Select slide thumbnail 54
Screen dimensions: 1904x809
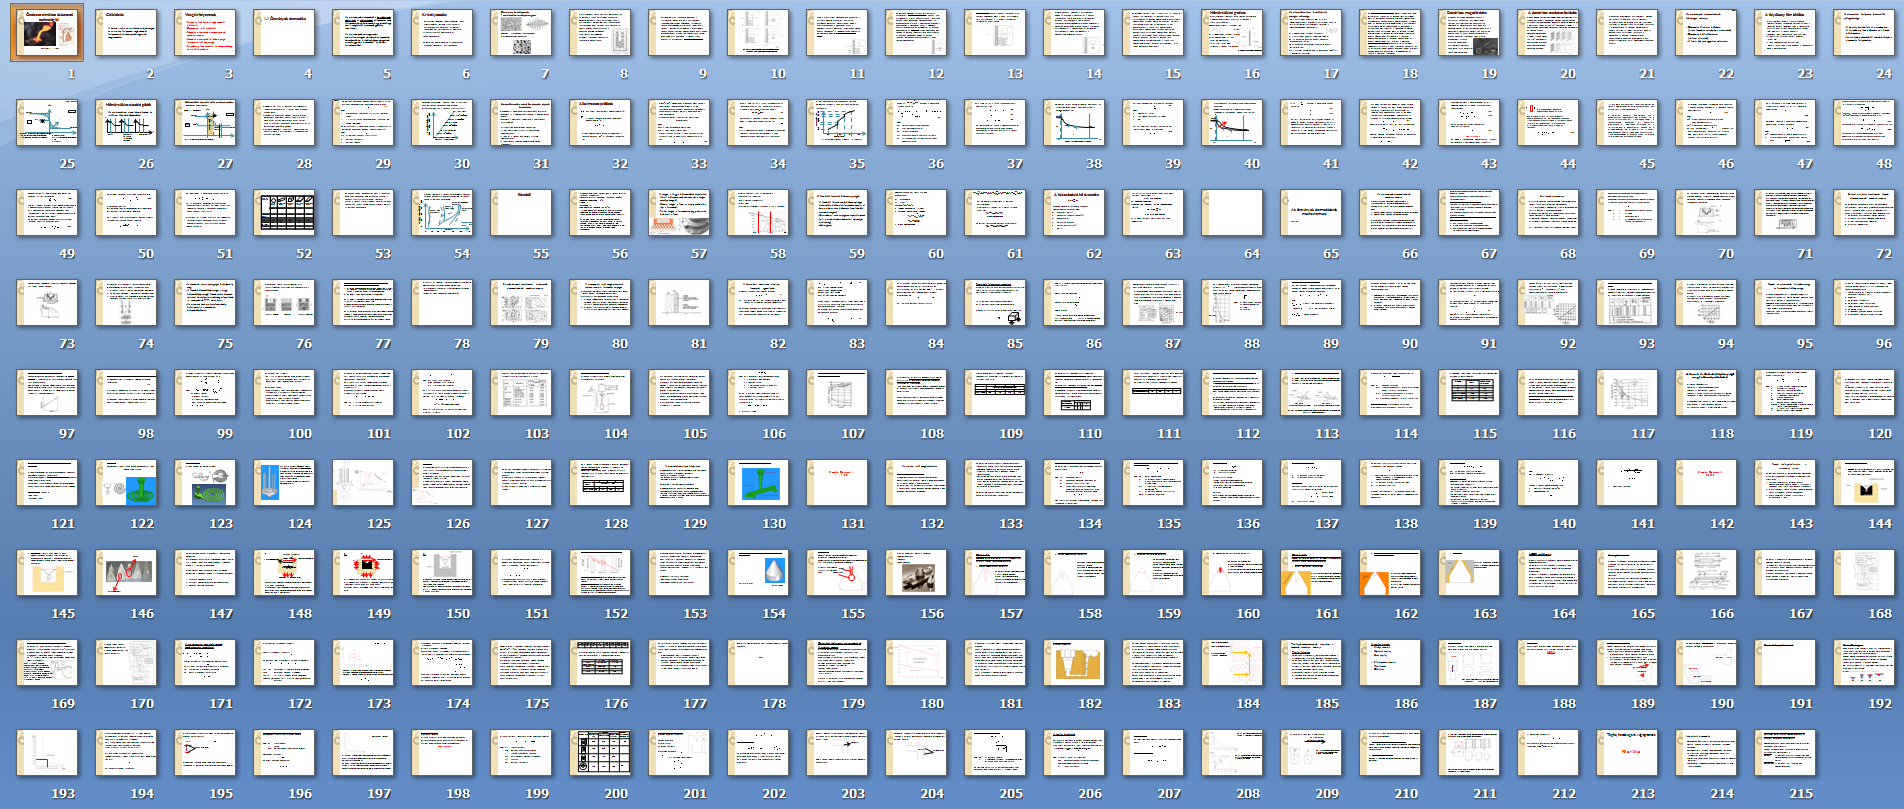coord(442,213)
